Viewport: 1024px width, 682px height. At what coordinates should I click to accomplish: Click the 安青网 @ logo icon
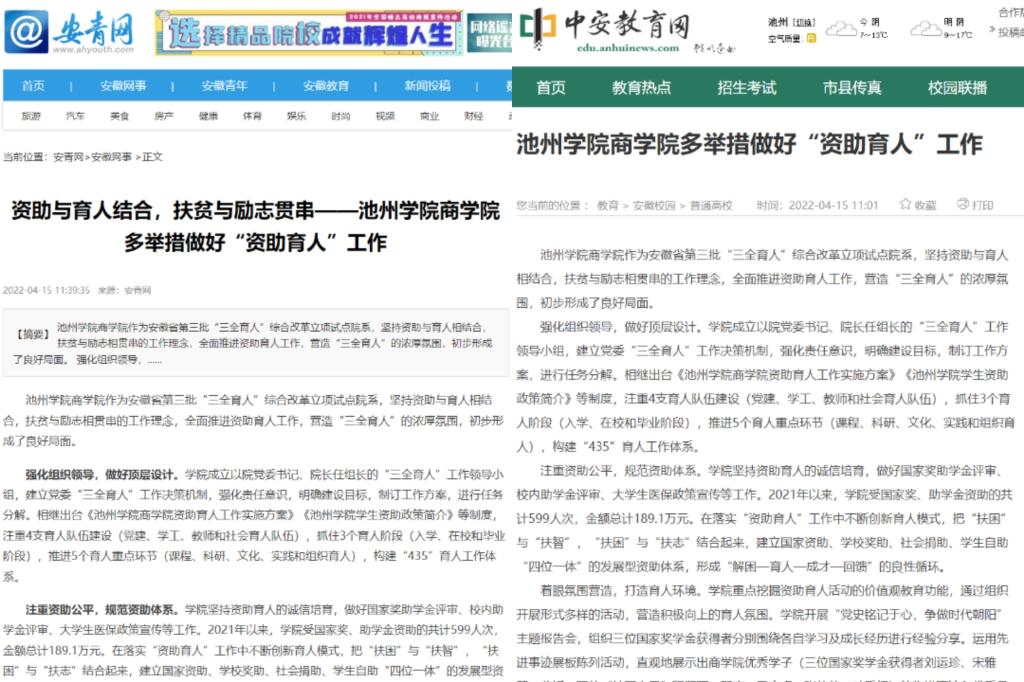tap(27, 32)
